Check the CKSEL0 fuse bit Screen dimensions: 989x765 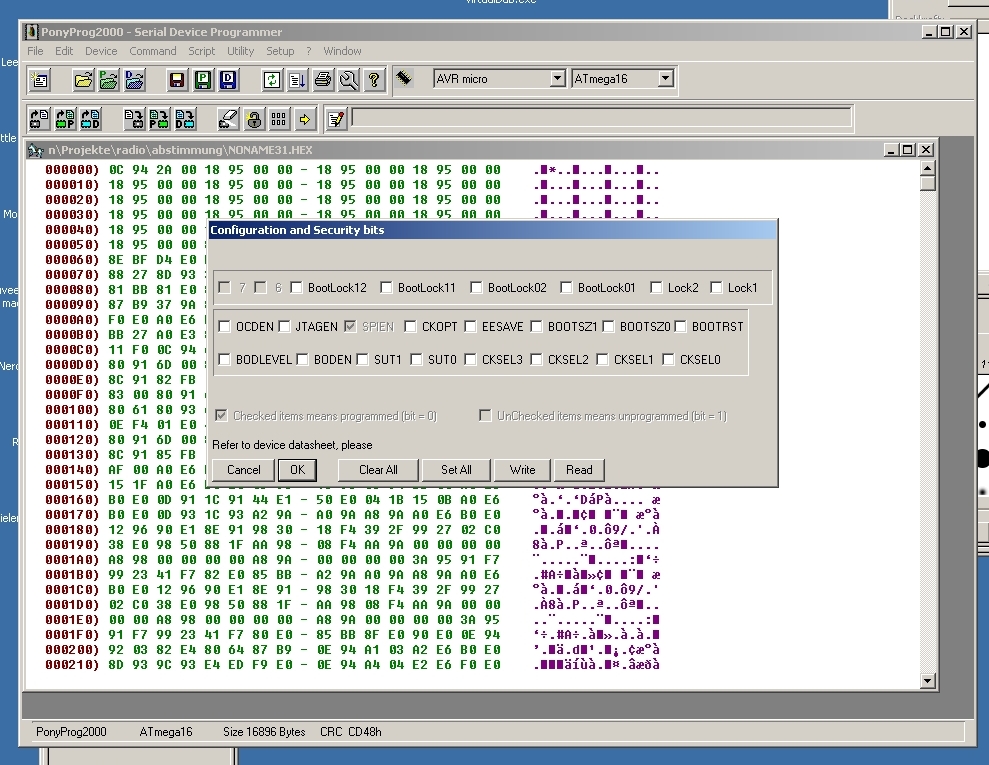669,359
